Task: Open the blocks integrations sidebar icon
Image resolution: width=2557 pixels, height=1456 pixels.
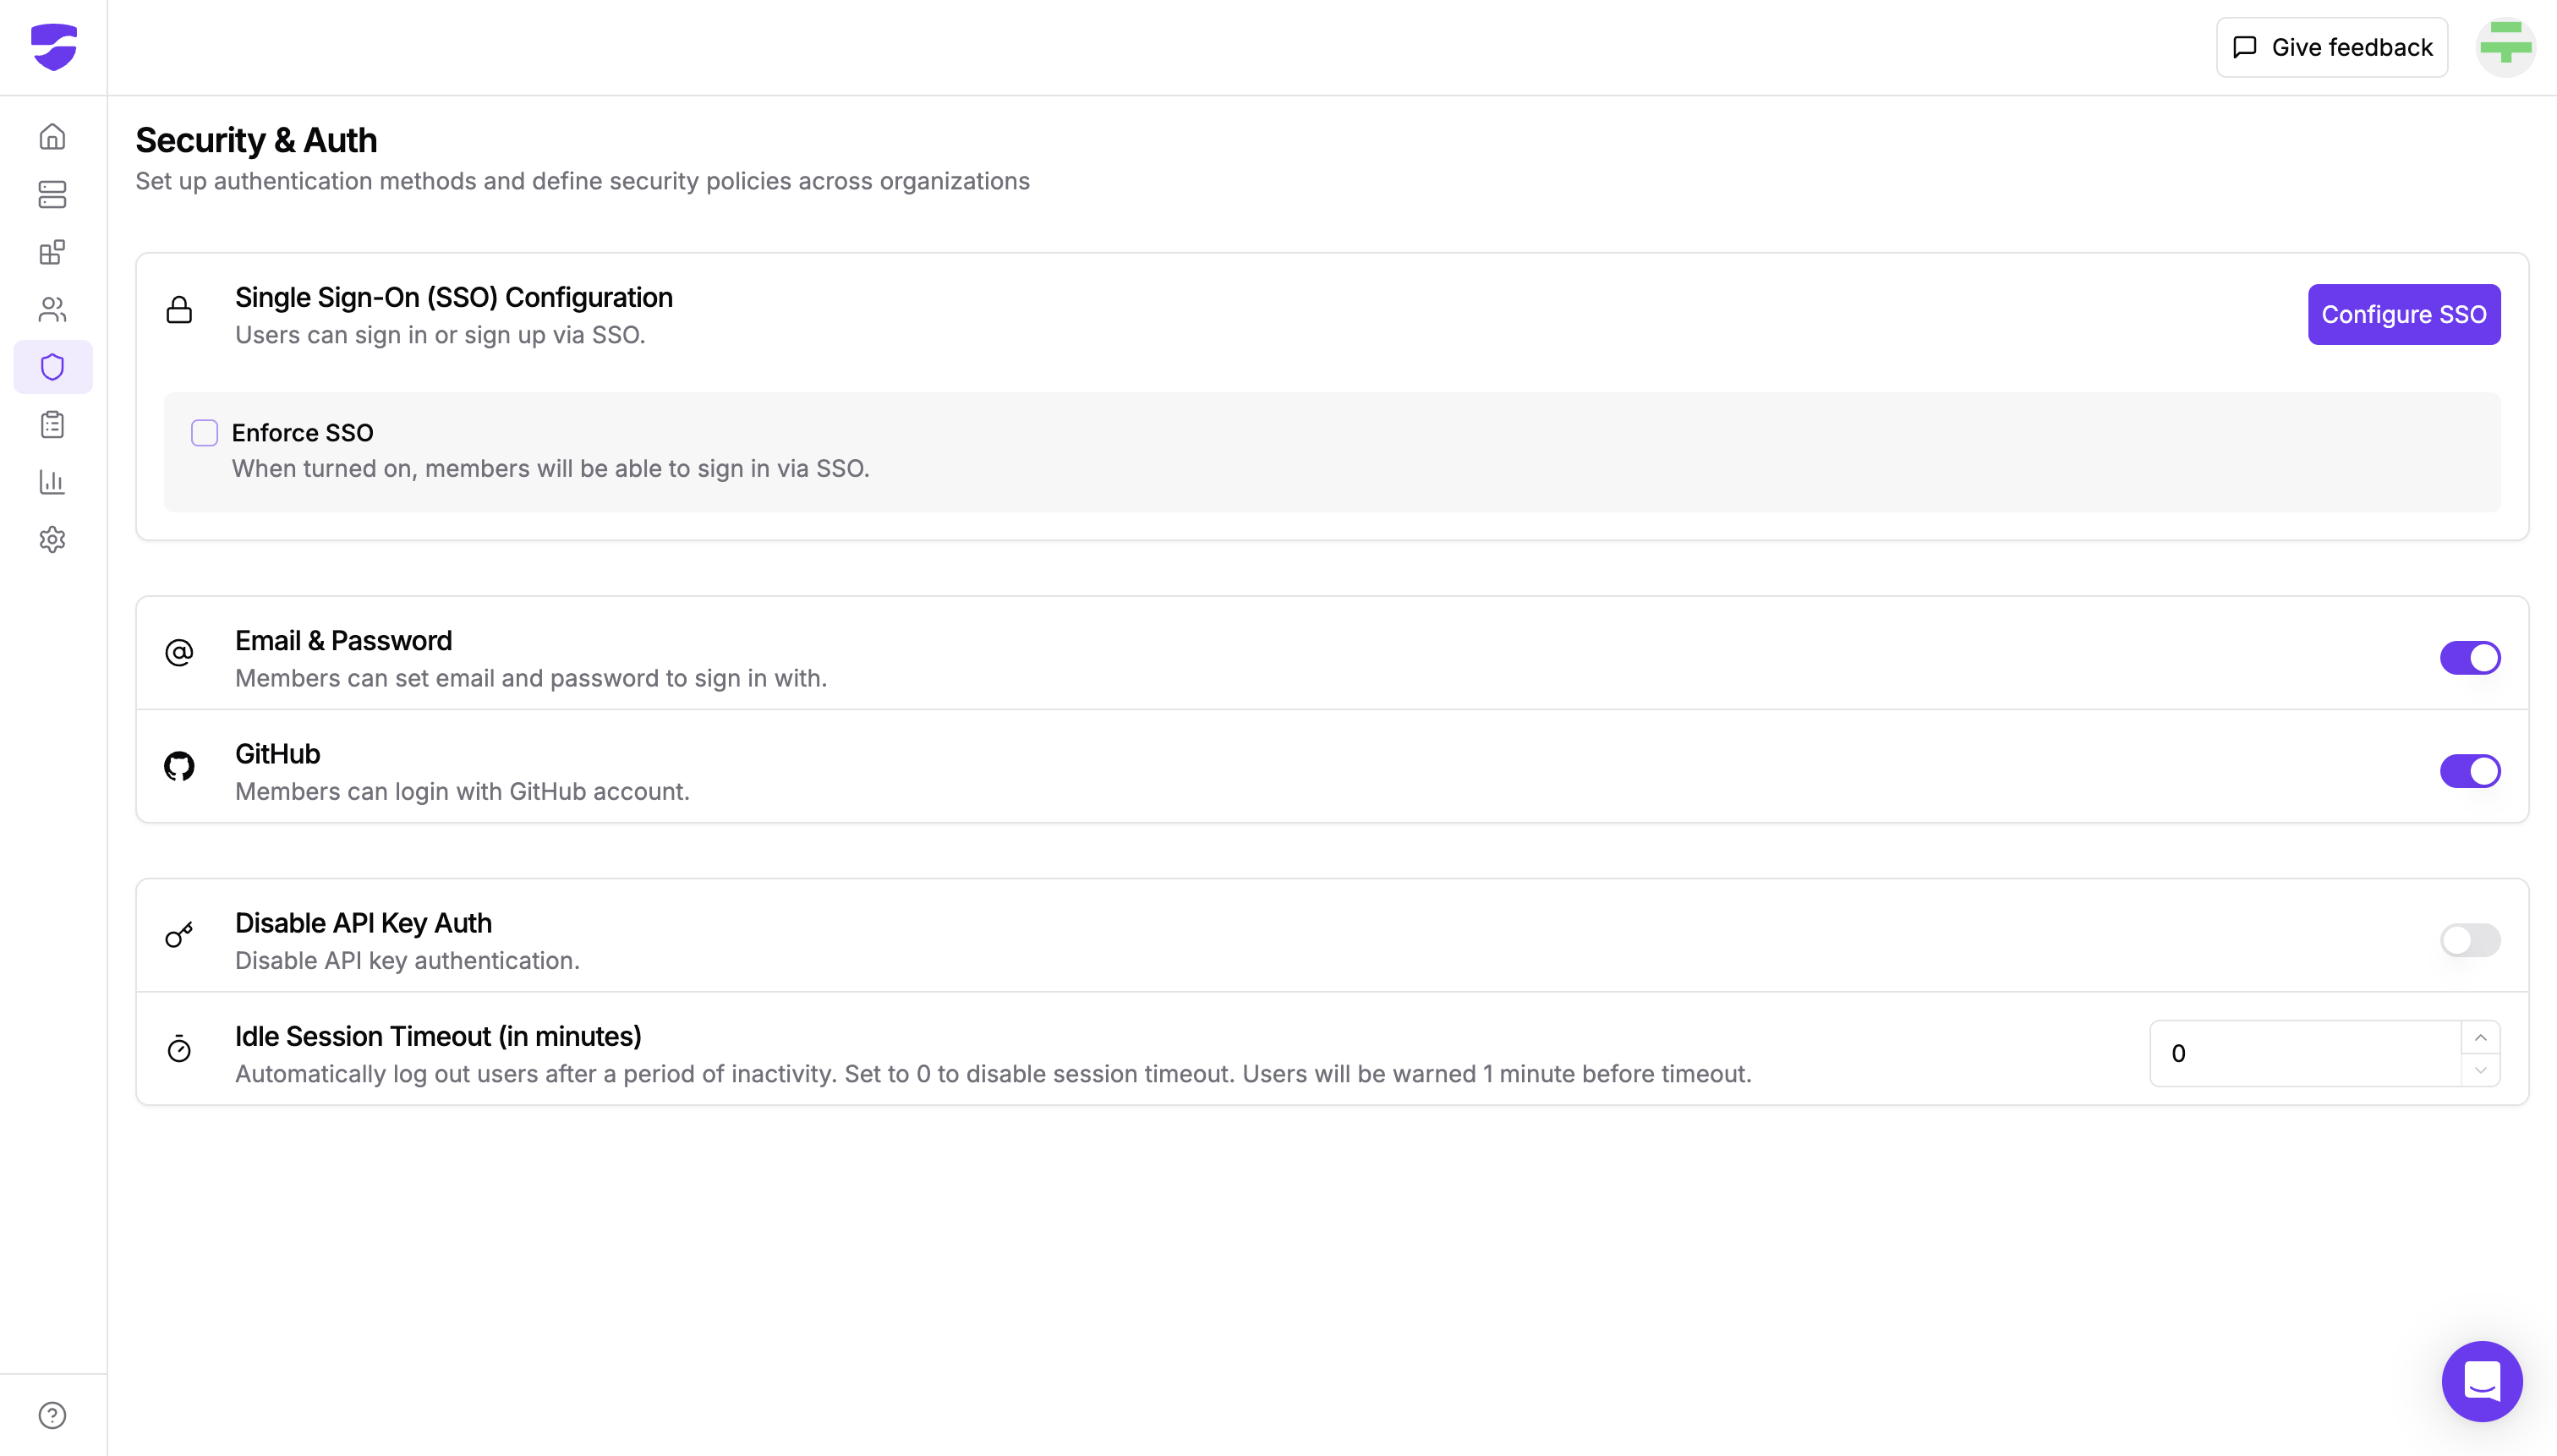Action: (x=52, y=252)
